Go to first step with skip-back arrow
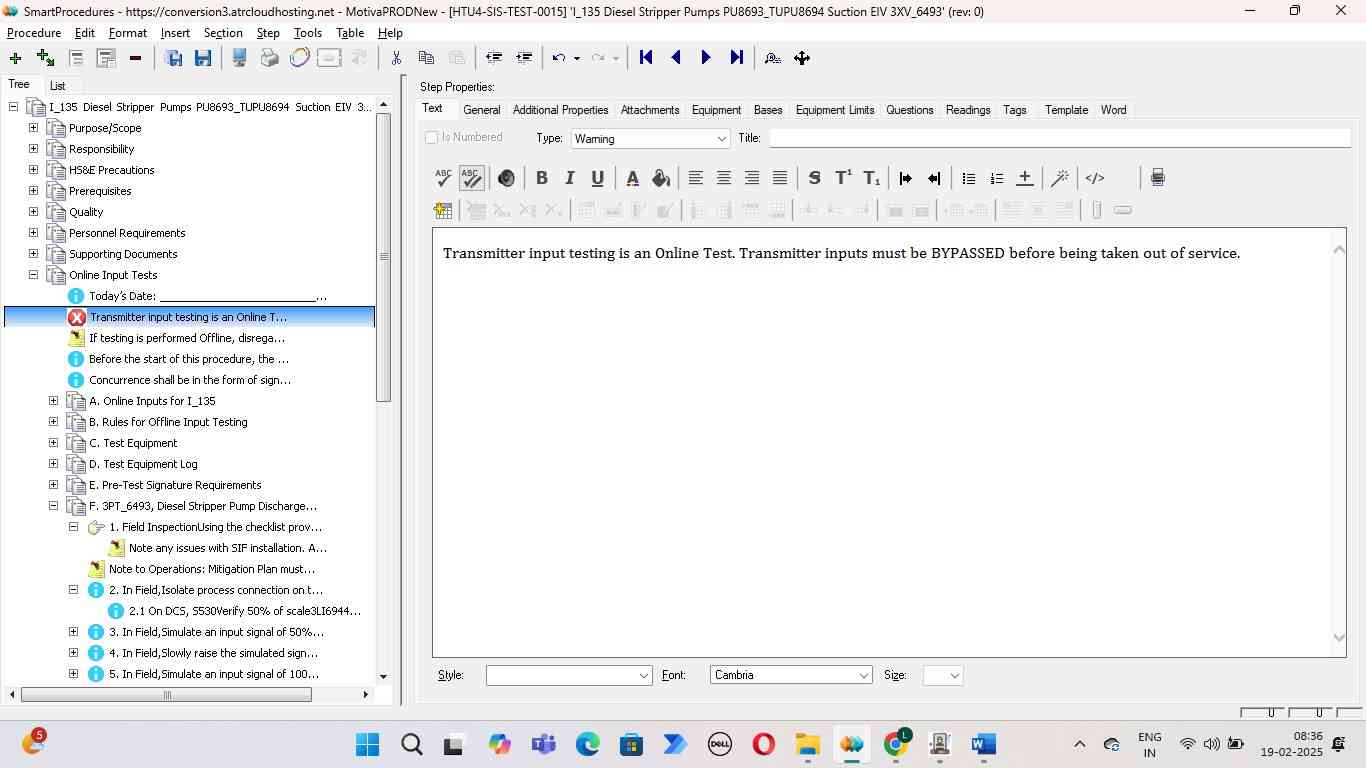Image resolution: width=1366 pixels, height=768 pixels. [646, 58]
